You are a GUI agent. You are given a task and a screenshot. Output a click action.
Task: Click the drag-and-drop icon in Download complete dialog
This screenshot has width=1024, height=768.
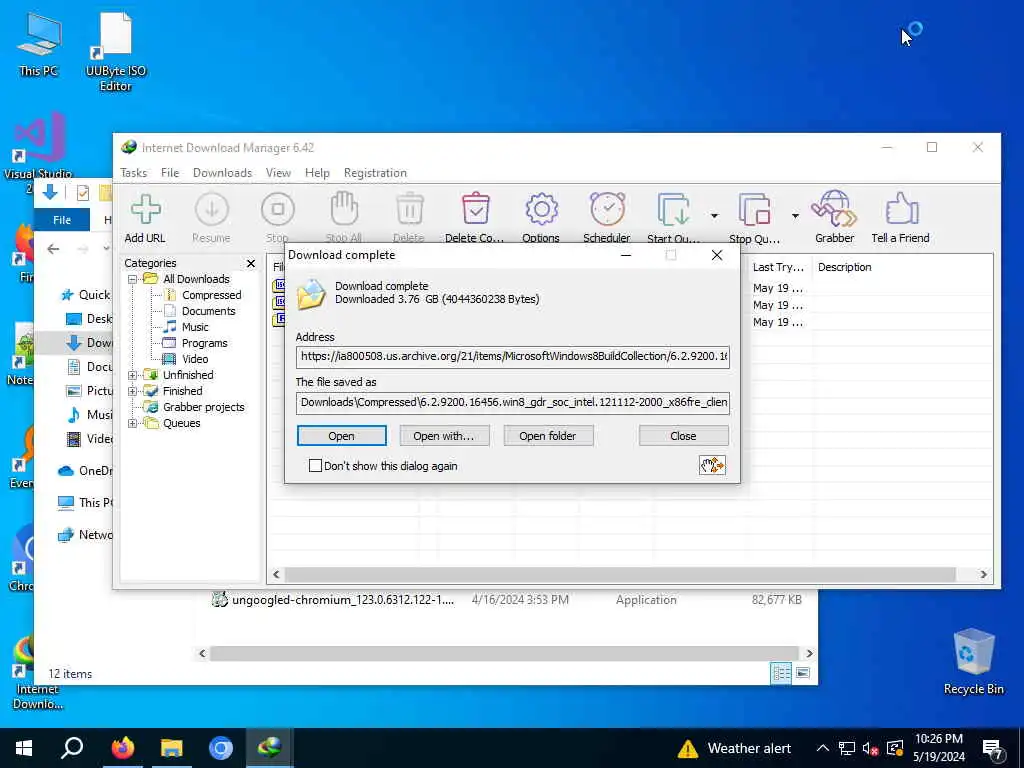click(x=712, y=465)
